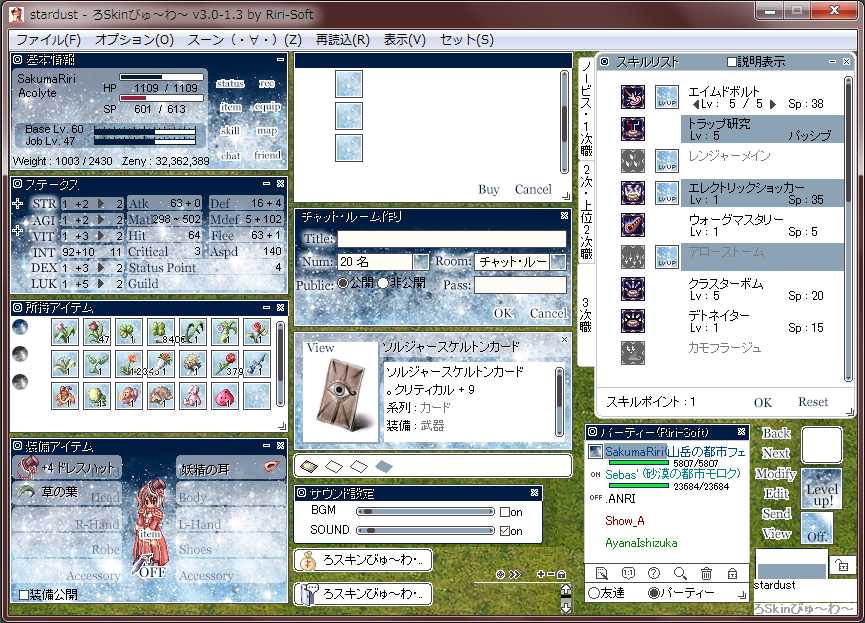Select the ウォーグマスタリー skill icon
This screenshot has width=865, height=623.
tap(632, 225)
